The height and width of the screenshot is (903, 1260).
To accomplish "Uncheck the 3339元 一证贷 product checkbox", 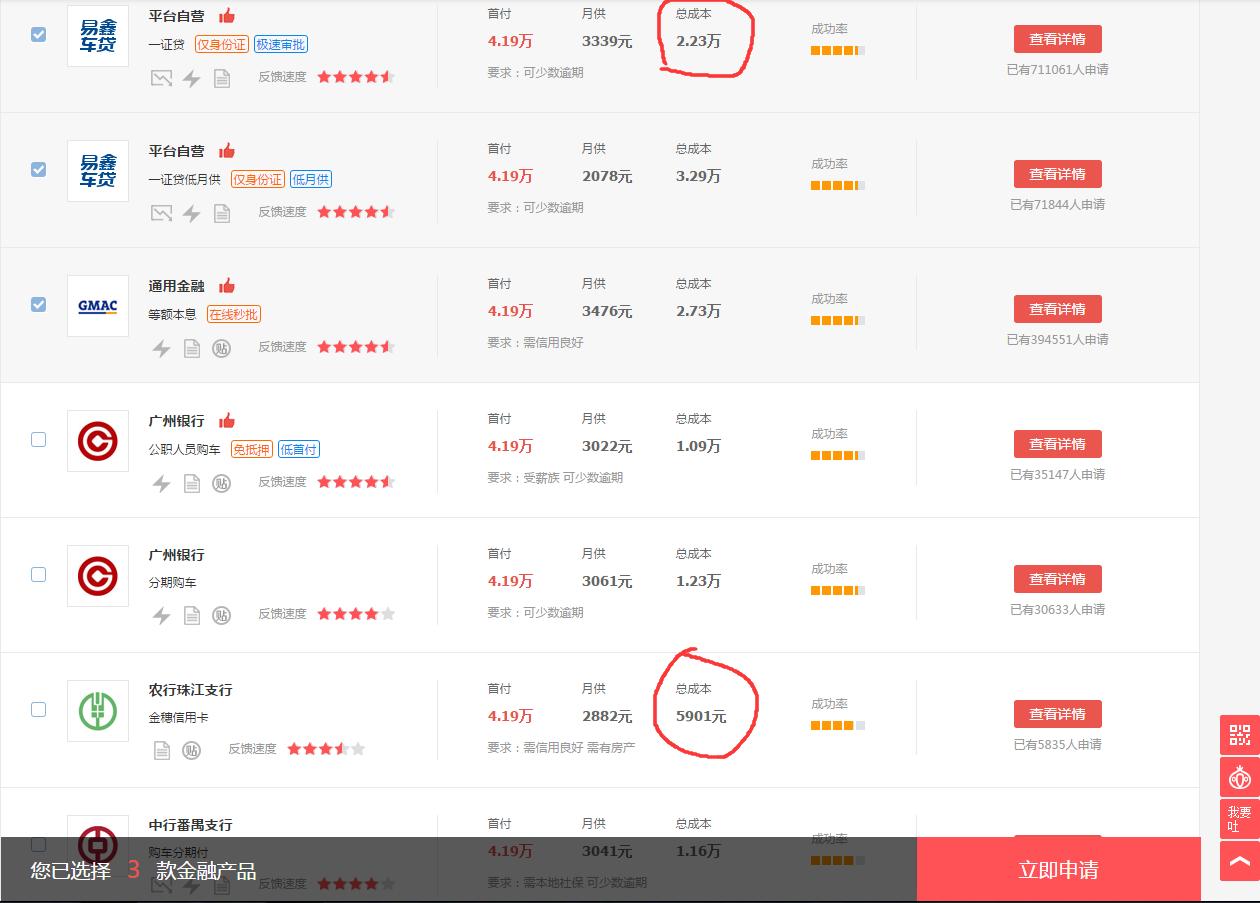I will point(38,34).
